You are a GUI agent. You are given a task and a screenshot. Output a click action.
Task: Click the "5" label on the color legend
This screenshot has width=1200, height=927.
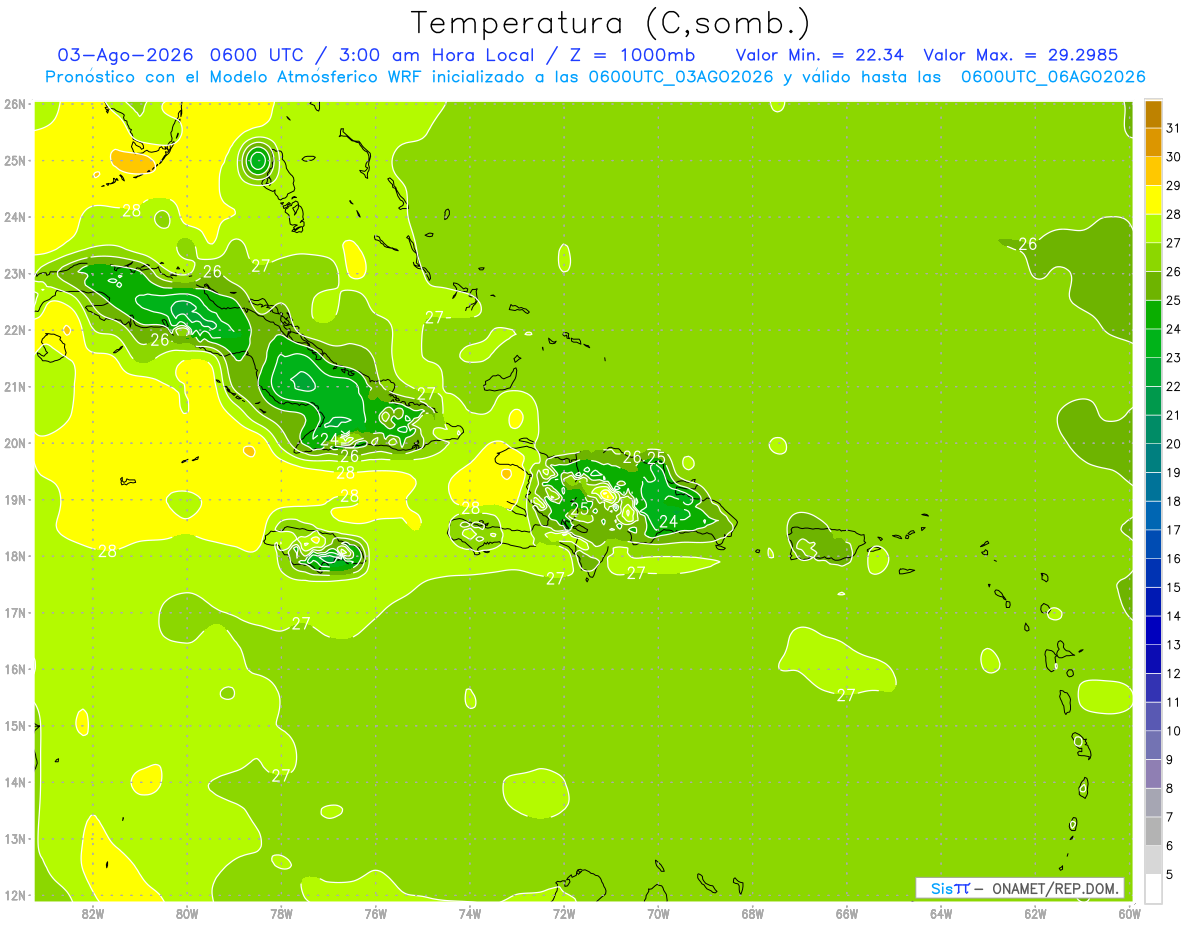pos(1169,874)
